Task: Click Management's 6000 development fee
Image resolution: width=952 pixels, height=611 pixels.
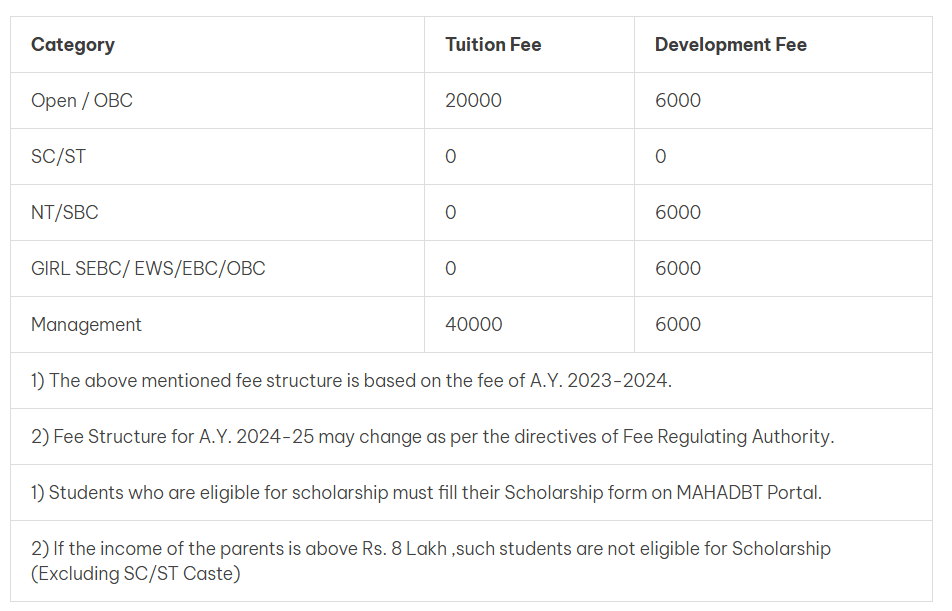Action: (678, 325)
